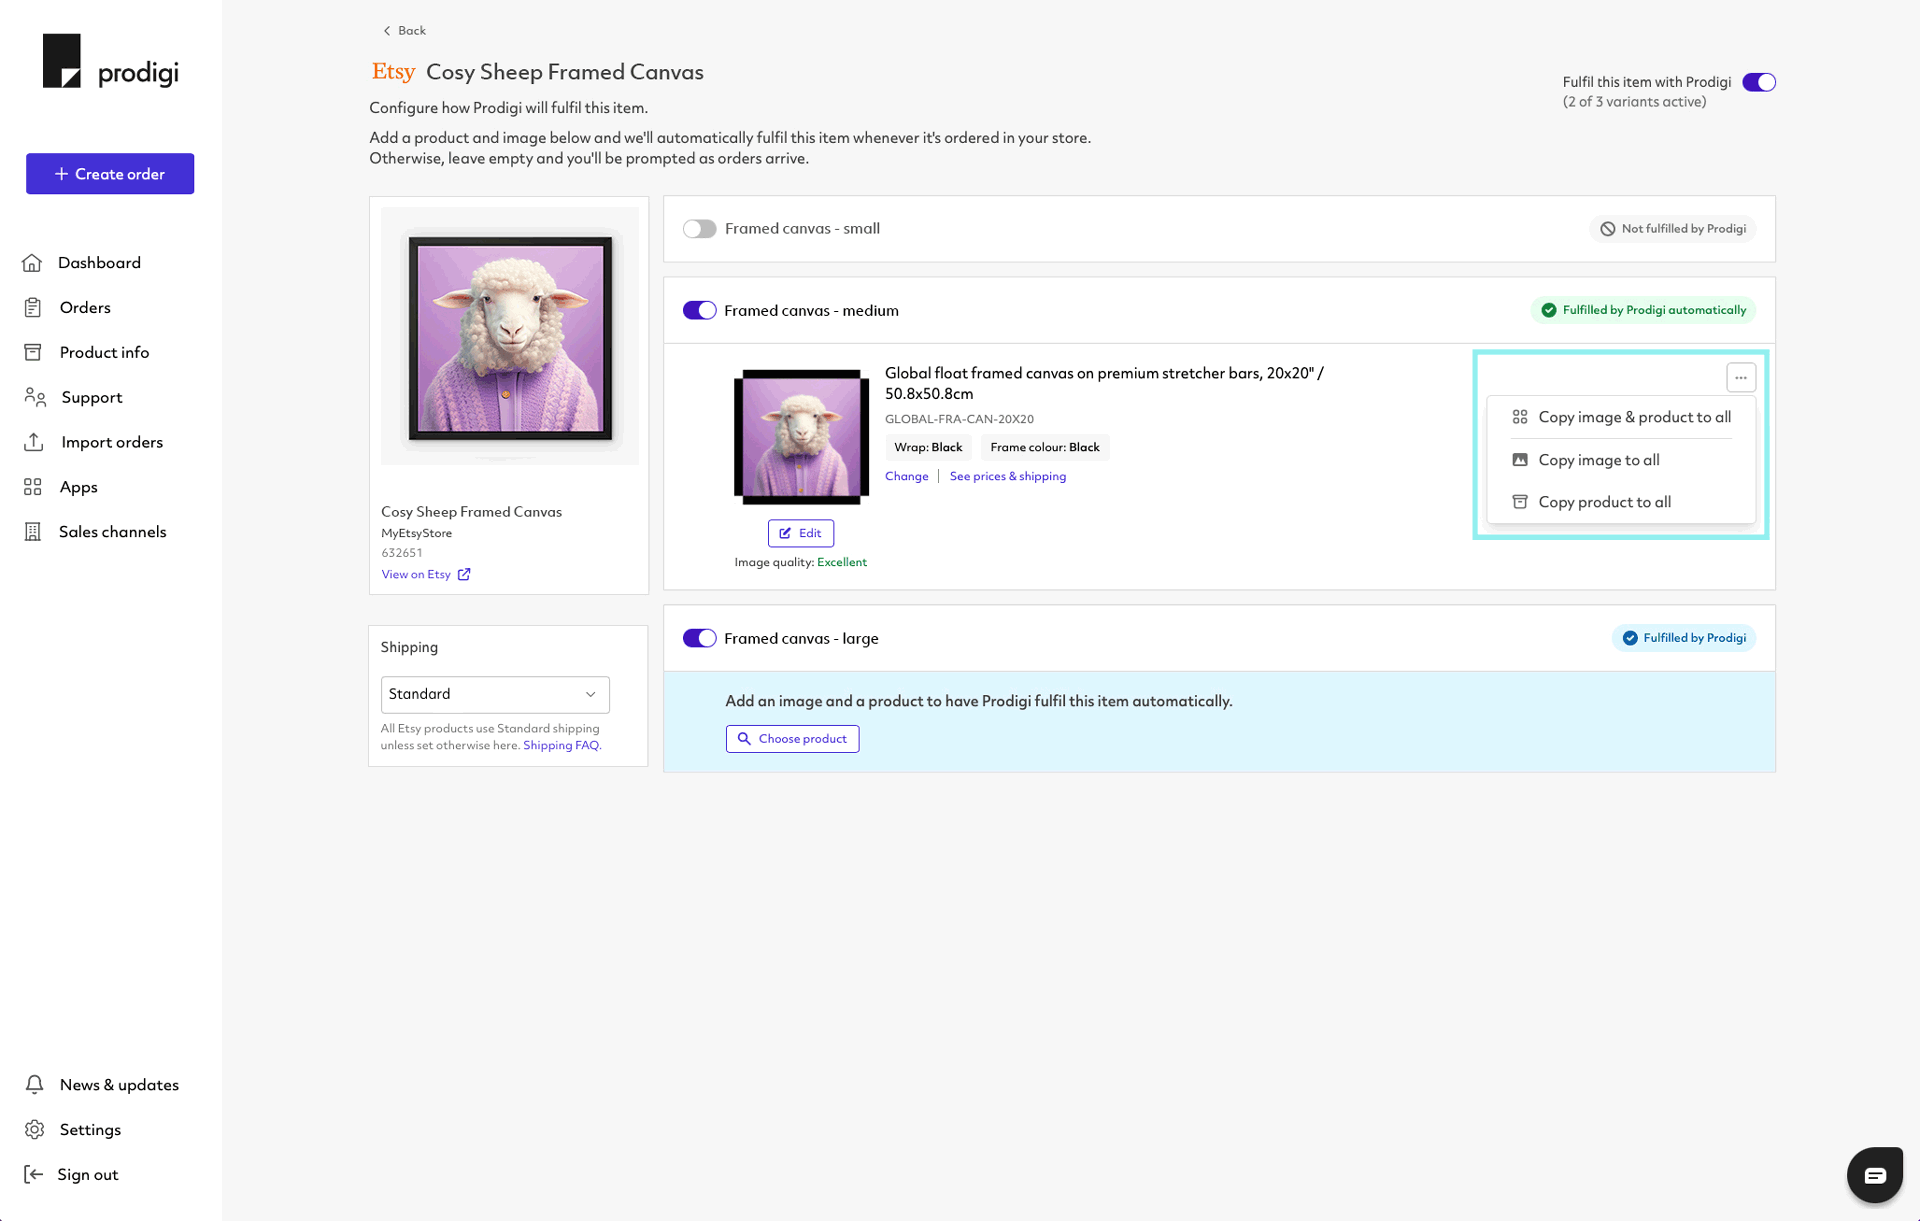Toggle the 'Fulfil this item with Prodigi' switch
This screenshot has height=1221, width=1920.
[1759, 81]
